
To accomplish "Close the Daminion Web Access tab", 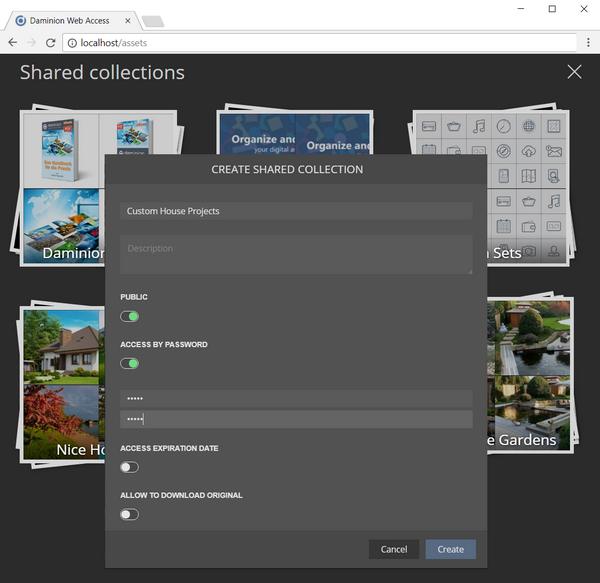I will click(128, 21).
